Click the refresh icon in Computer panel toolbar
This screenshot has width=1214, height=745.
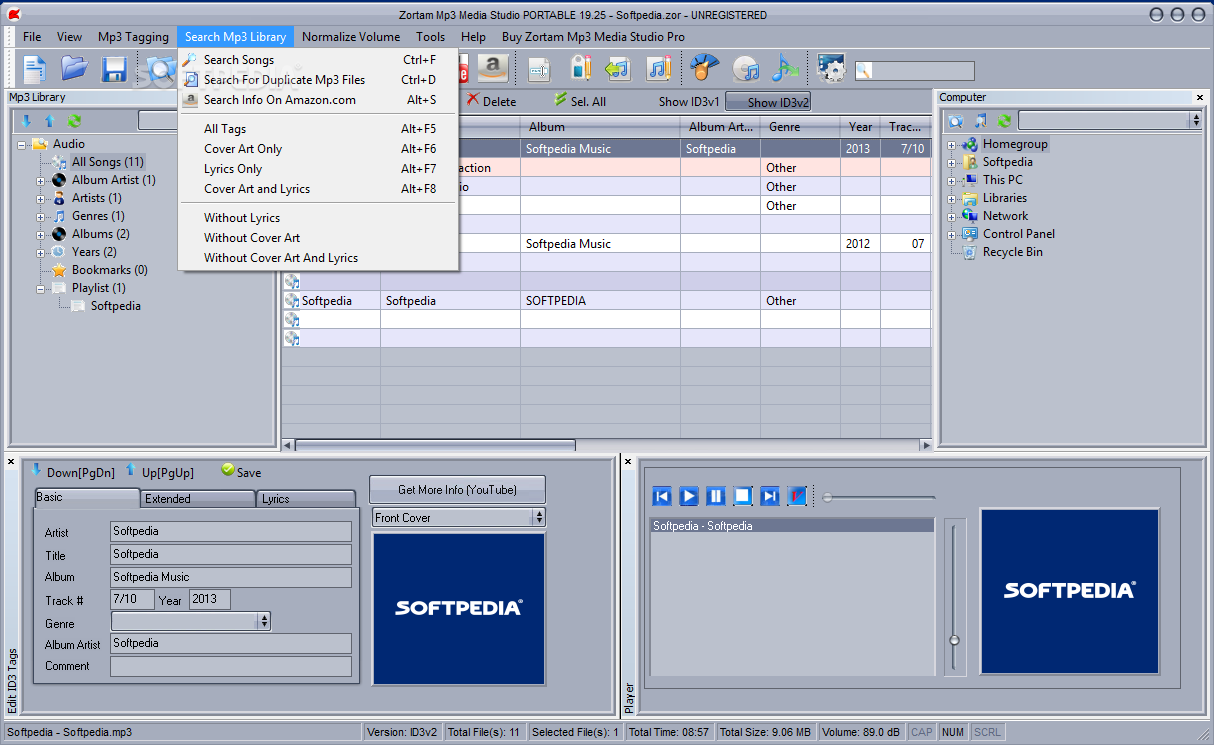pyautogui.click(x=1005, y=121)
